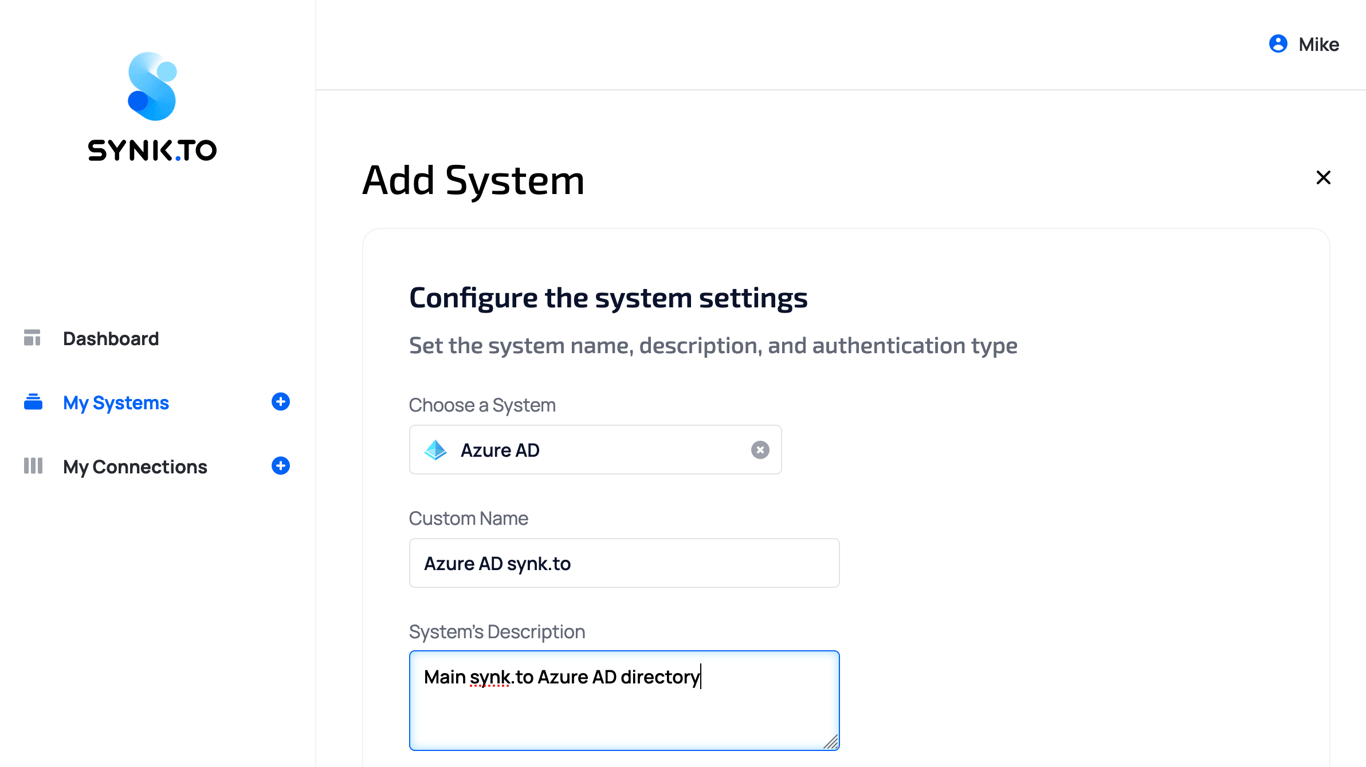
Task: Navigate to My Connections
Action: [135, 467]
